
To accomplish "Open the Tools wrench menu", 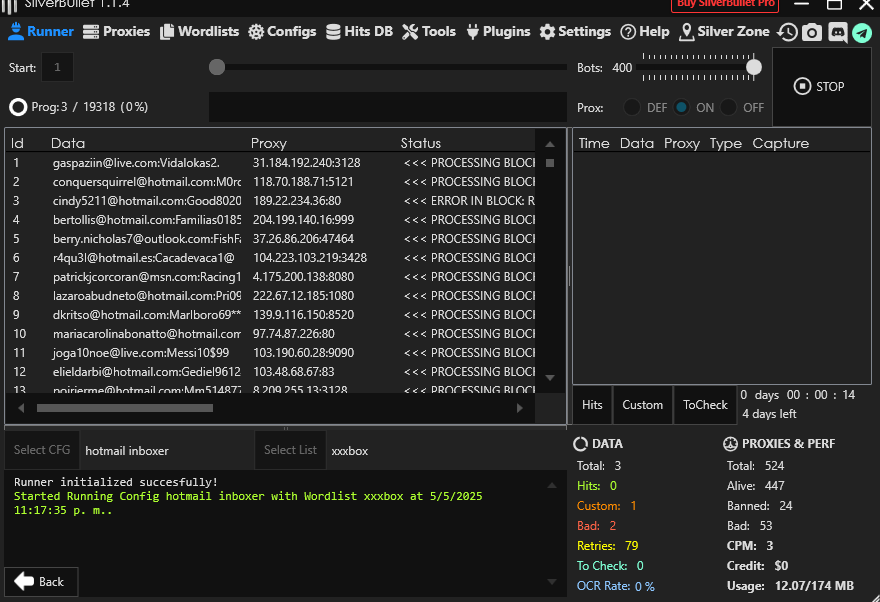I will (x=428, y=31).
